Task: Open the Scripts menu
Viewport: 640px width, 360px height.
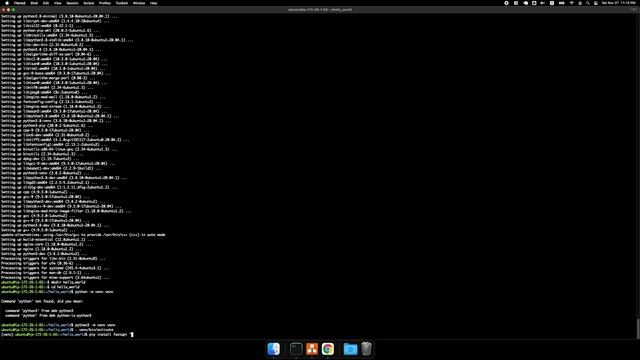Action: click(x=89, y=3)
